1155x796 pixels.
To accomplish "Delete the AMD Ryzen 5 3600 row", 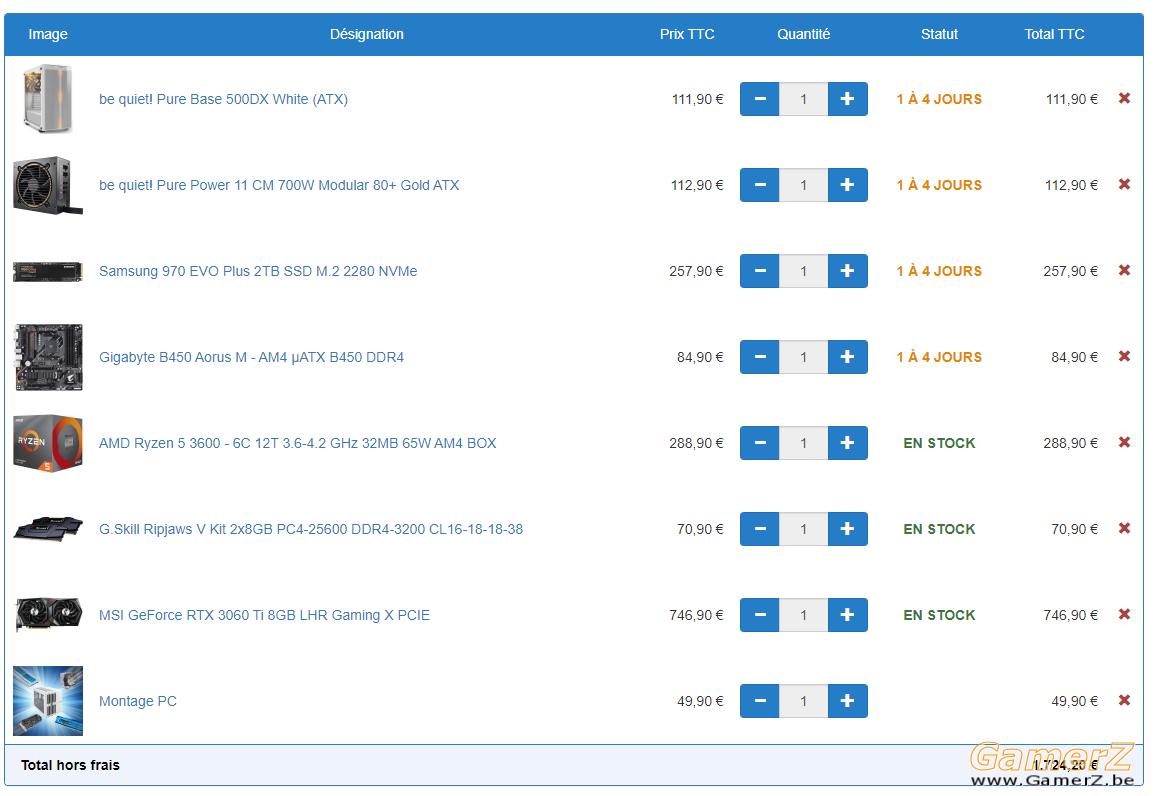I will 1124,443.
